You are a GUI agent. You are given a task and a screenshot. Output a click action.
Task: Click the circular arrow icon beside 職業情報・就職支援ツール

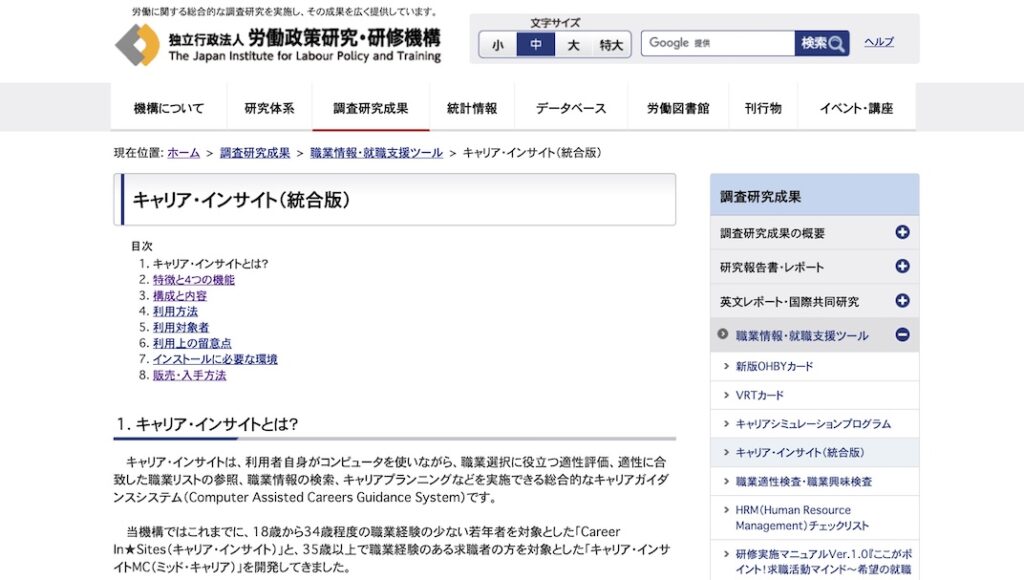(x=722, y=334)
